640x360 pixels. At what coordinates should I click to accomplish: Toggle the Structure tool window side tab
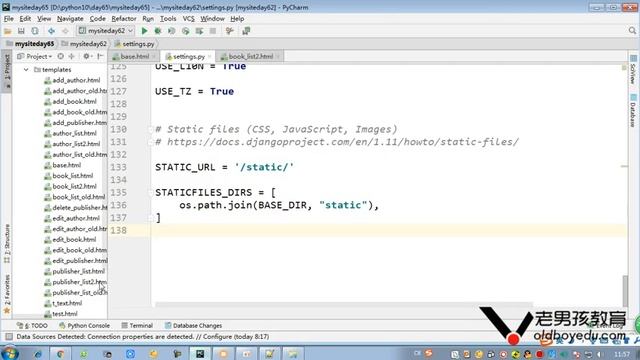pyautogui.click(x=7, y=243)
